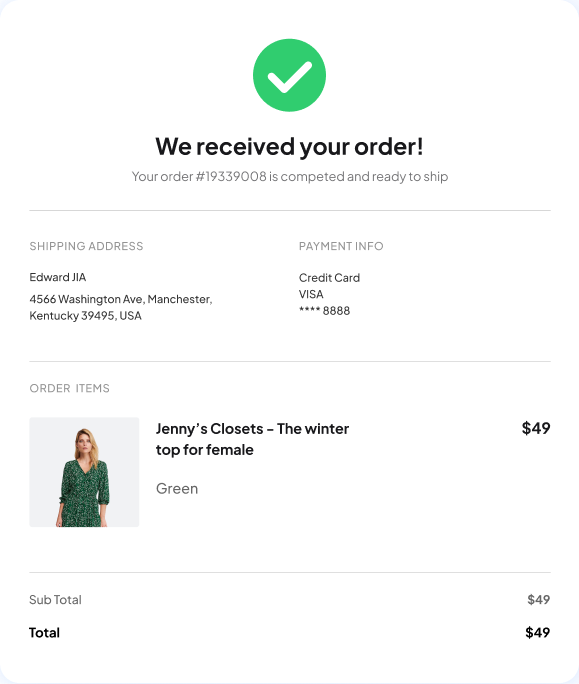Click the VISA card type label

point(311,294)
